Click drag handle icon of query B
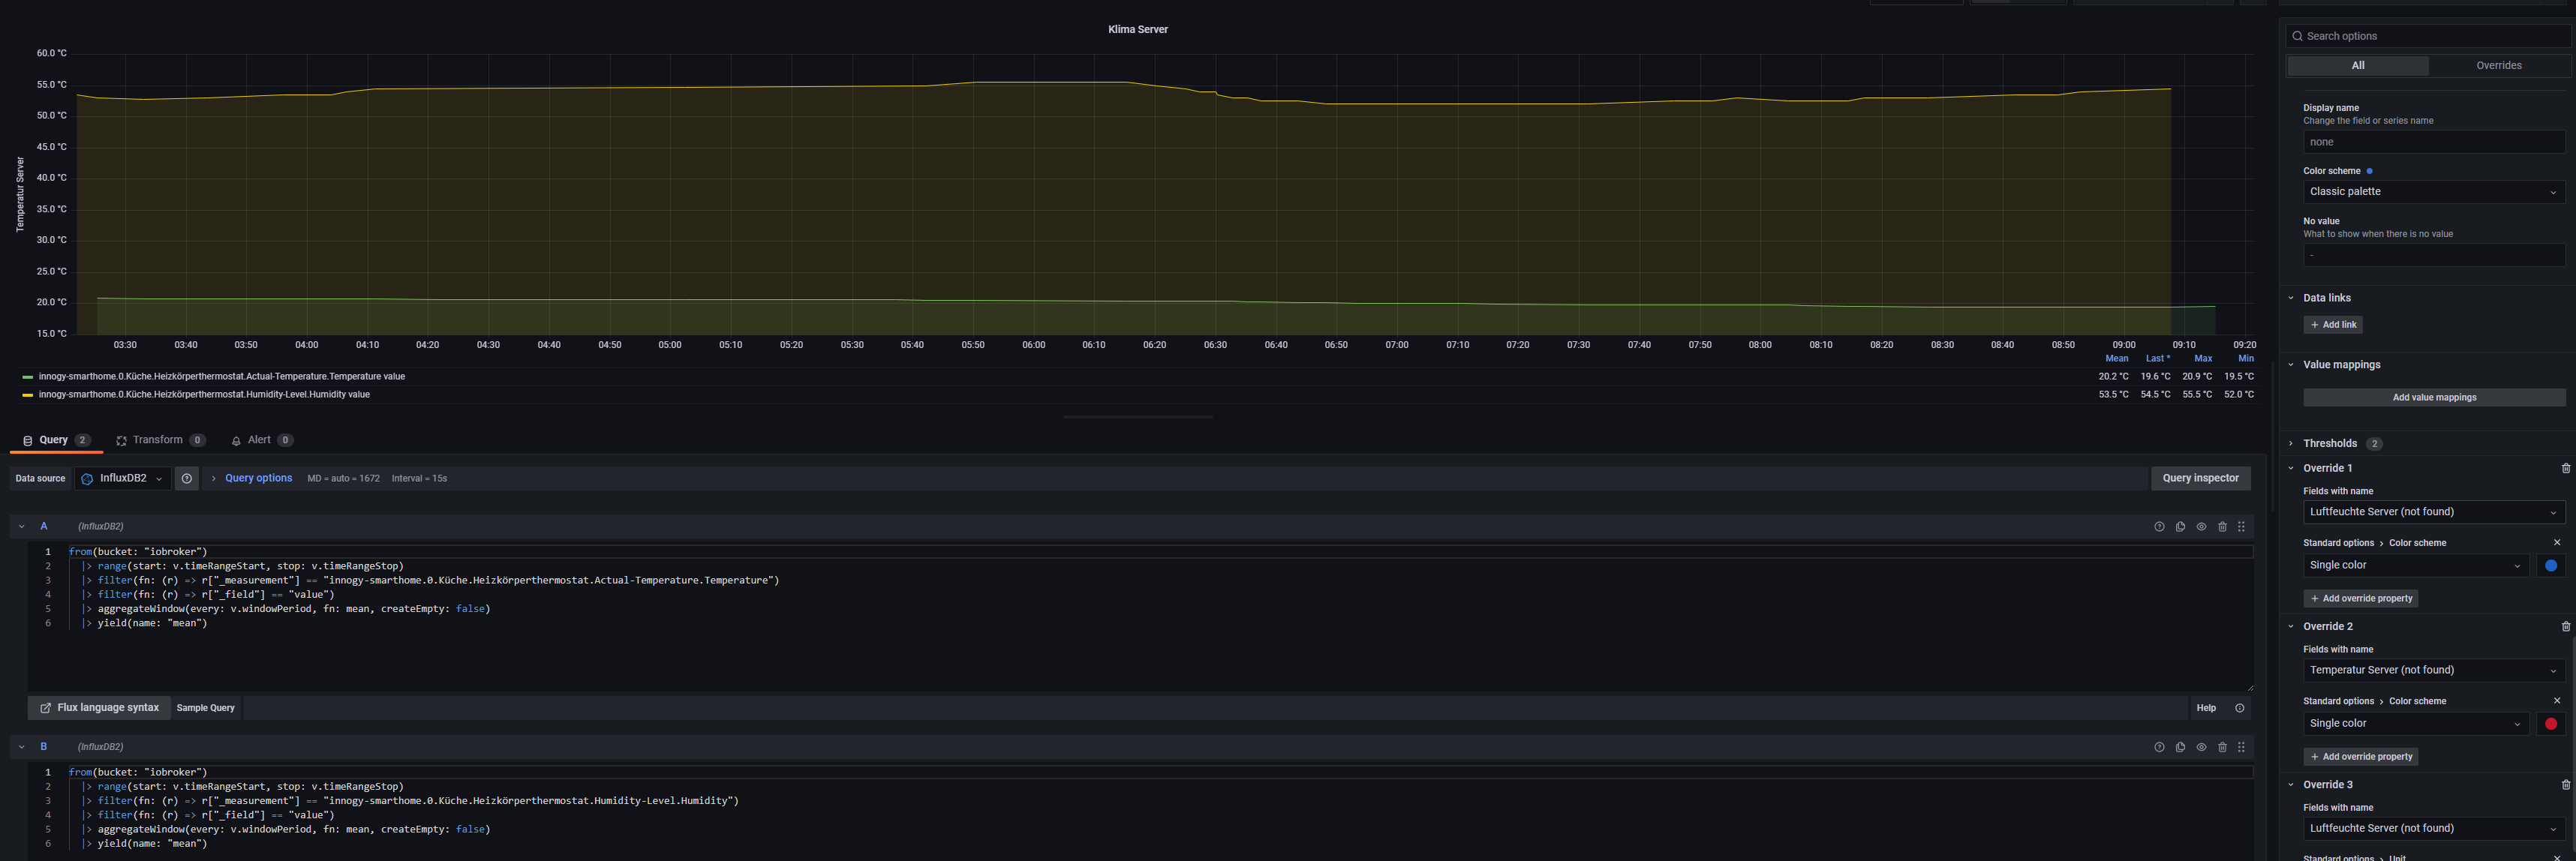This screenshot has height=861, width=2576. click(x=2241, y=747)
